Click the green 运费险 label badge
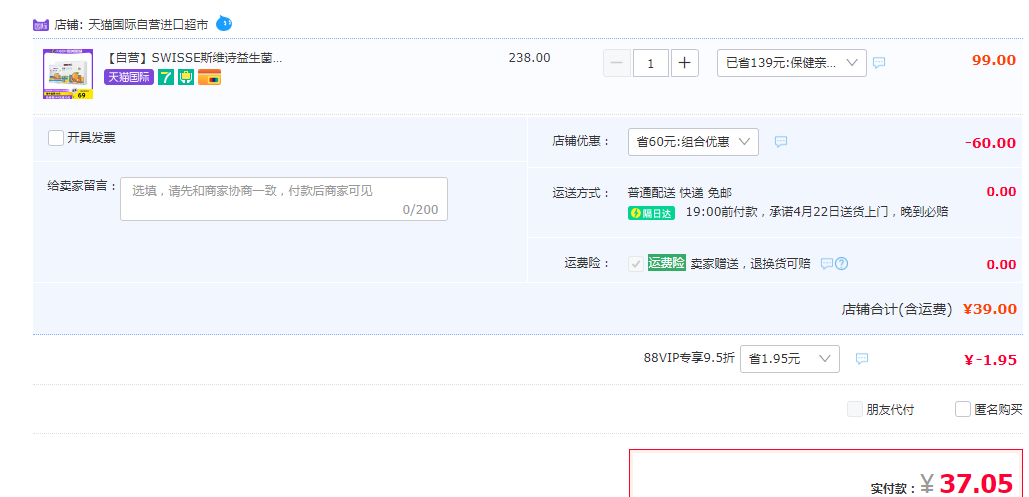Screen dimensions: 1029x497 tap(667, 263)
